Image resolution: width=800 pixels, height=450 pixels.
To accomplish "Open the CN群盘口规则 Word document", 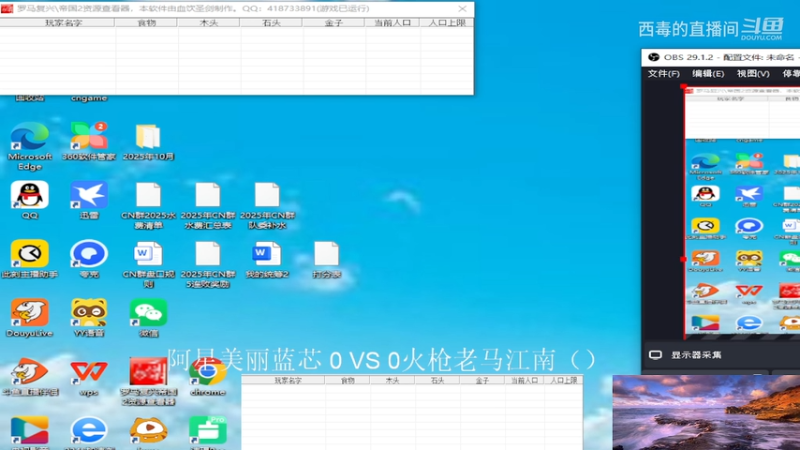I will click(148, 265).
